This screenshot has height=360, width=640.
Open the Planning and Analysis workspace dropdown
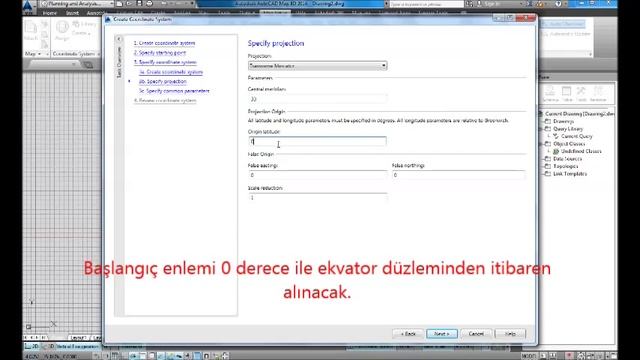(x=78, y=4)
